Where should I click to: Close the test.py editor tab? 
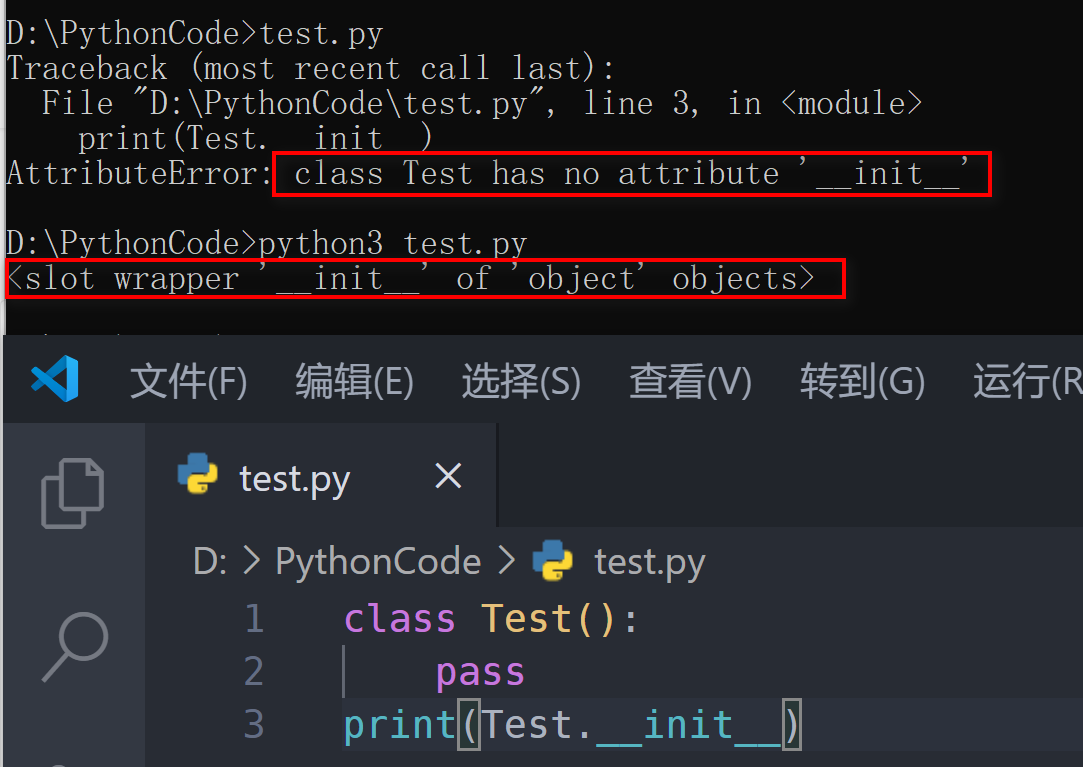449,476
